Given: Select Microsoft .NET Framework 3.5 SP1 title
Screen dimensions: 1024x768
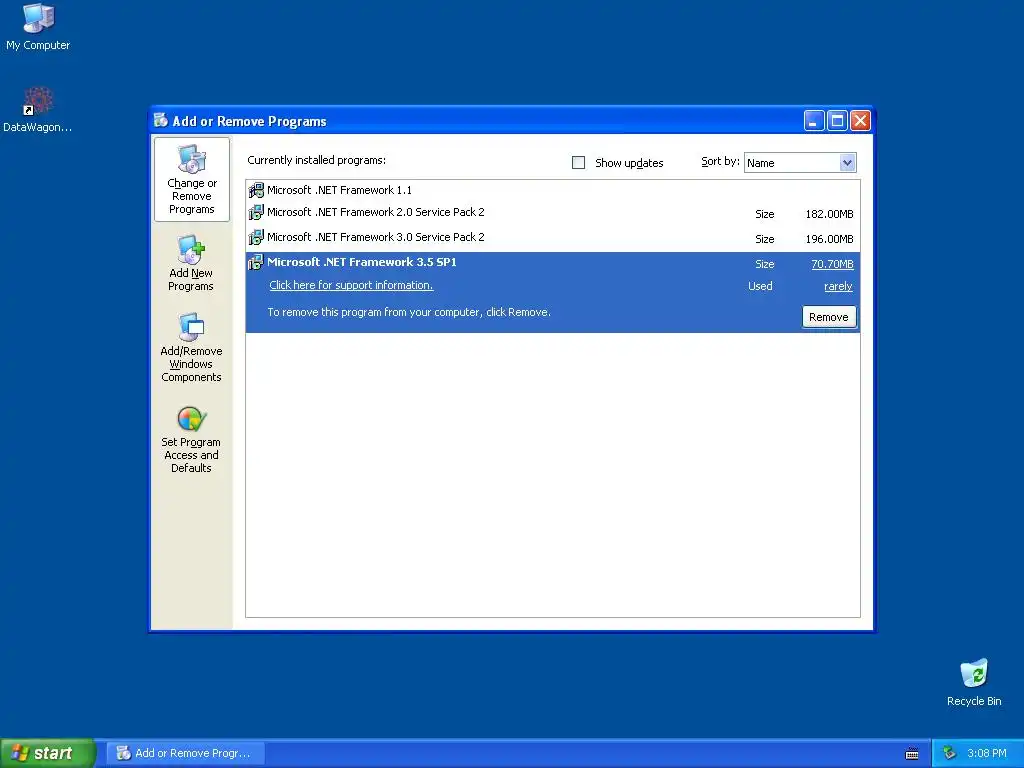Looking at the screenshot, I should tap(362, 262).
